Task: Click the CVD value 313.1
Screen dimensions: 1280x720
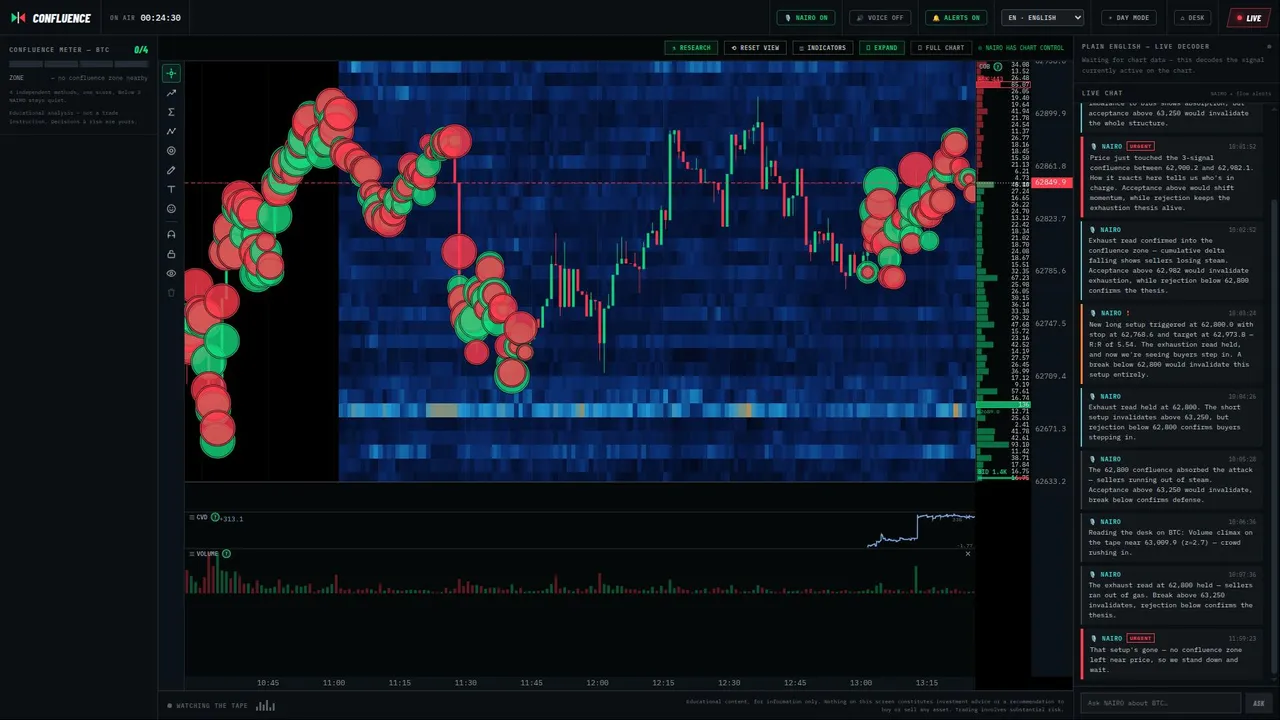Action: coord(233,518)
